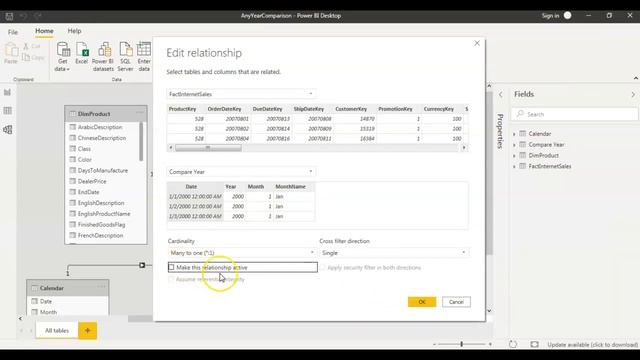Select the MonthName column header
Screen dimensions: 640x360
pos(291,187)
